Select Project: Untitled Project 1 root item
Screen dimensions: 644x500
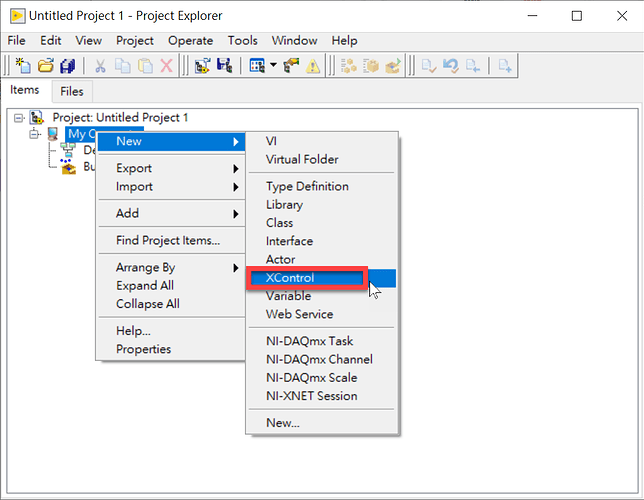point(120,118)
